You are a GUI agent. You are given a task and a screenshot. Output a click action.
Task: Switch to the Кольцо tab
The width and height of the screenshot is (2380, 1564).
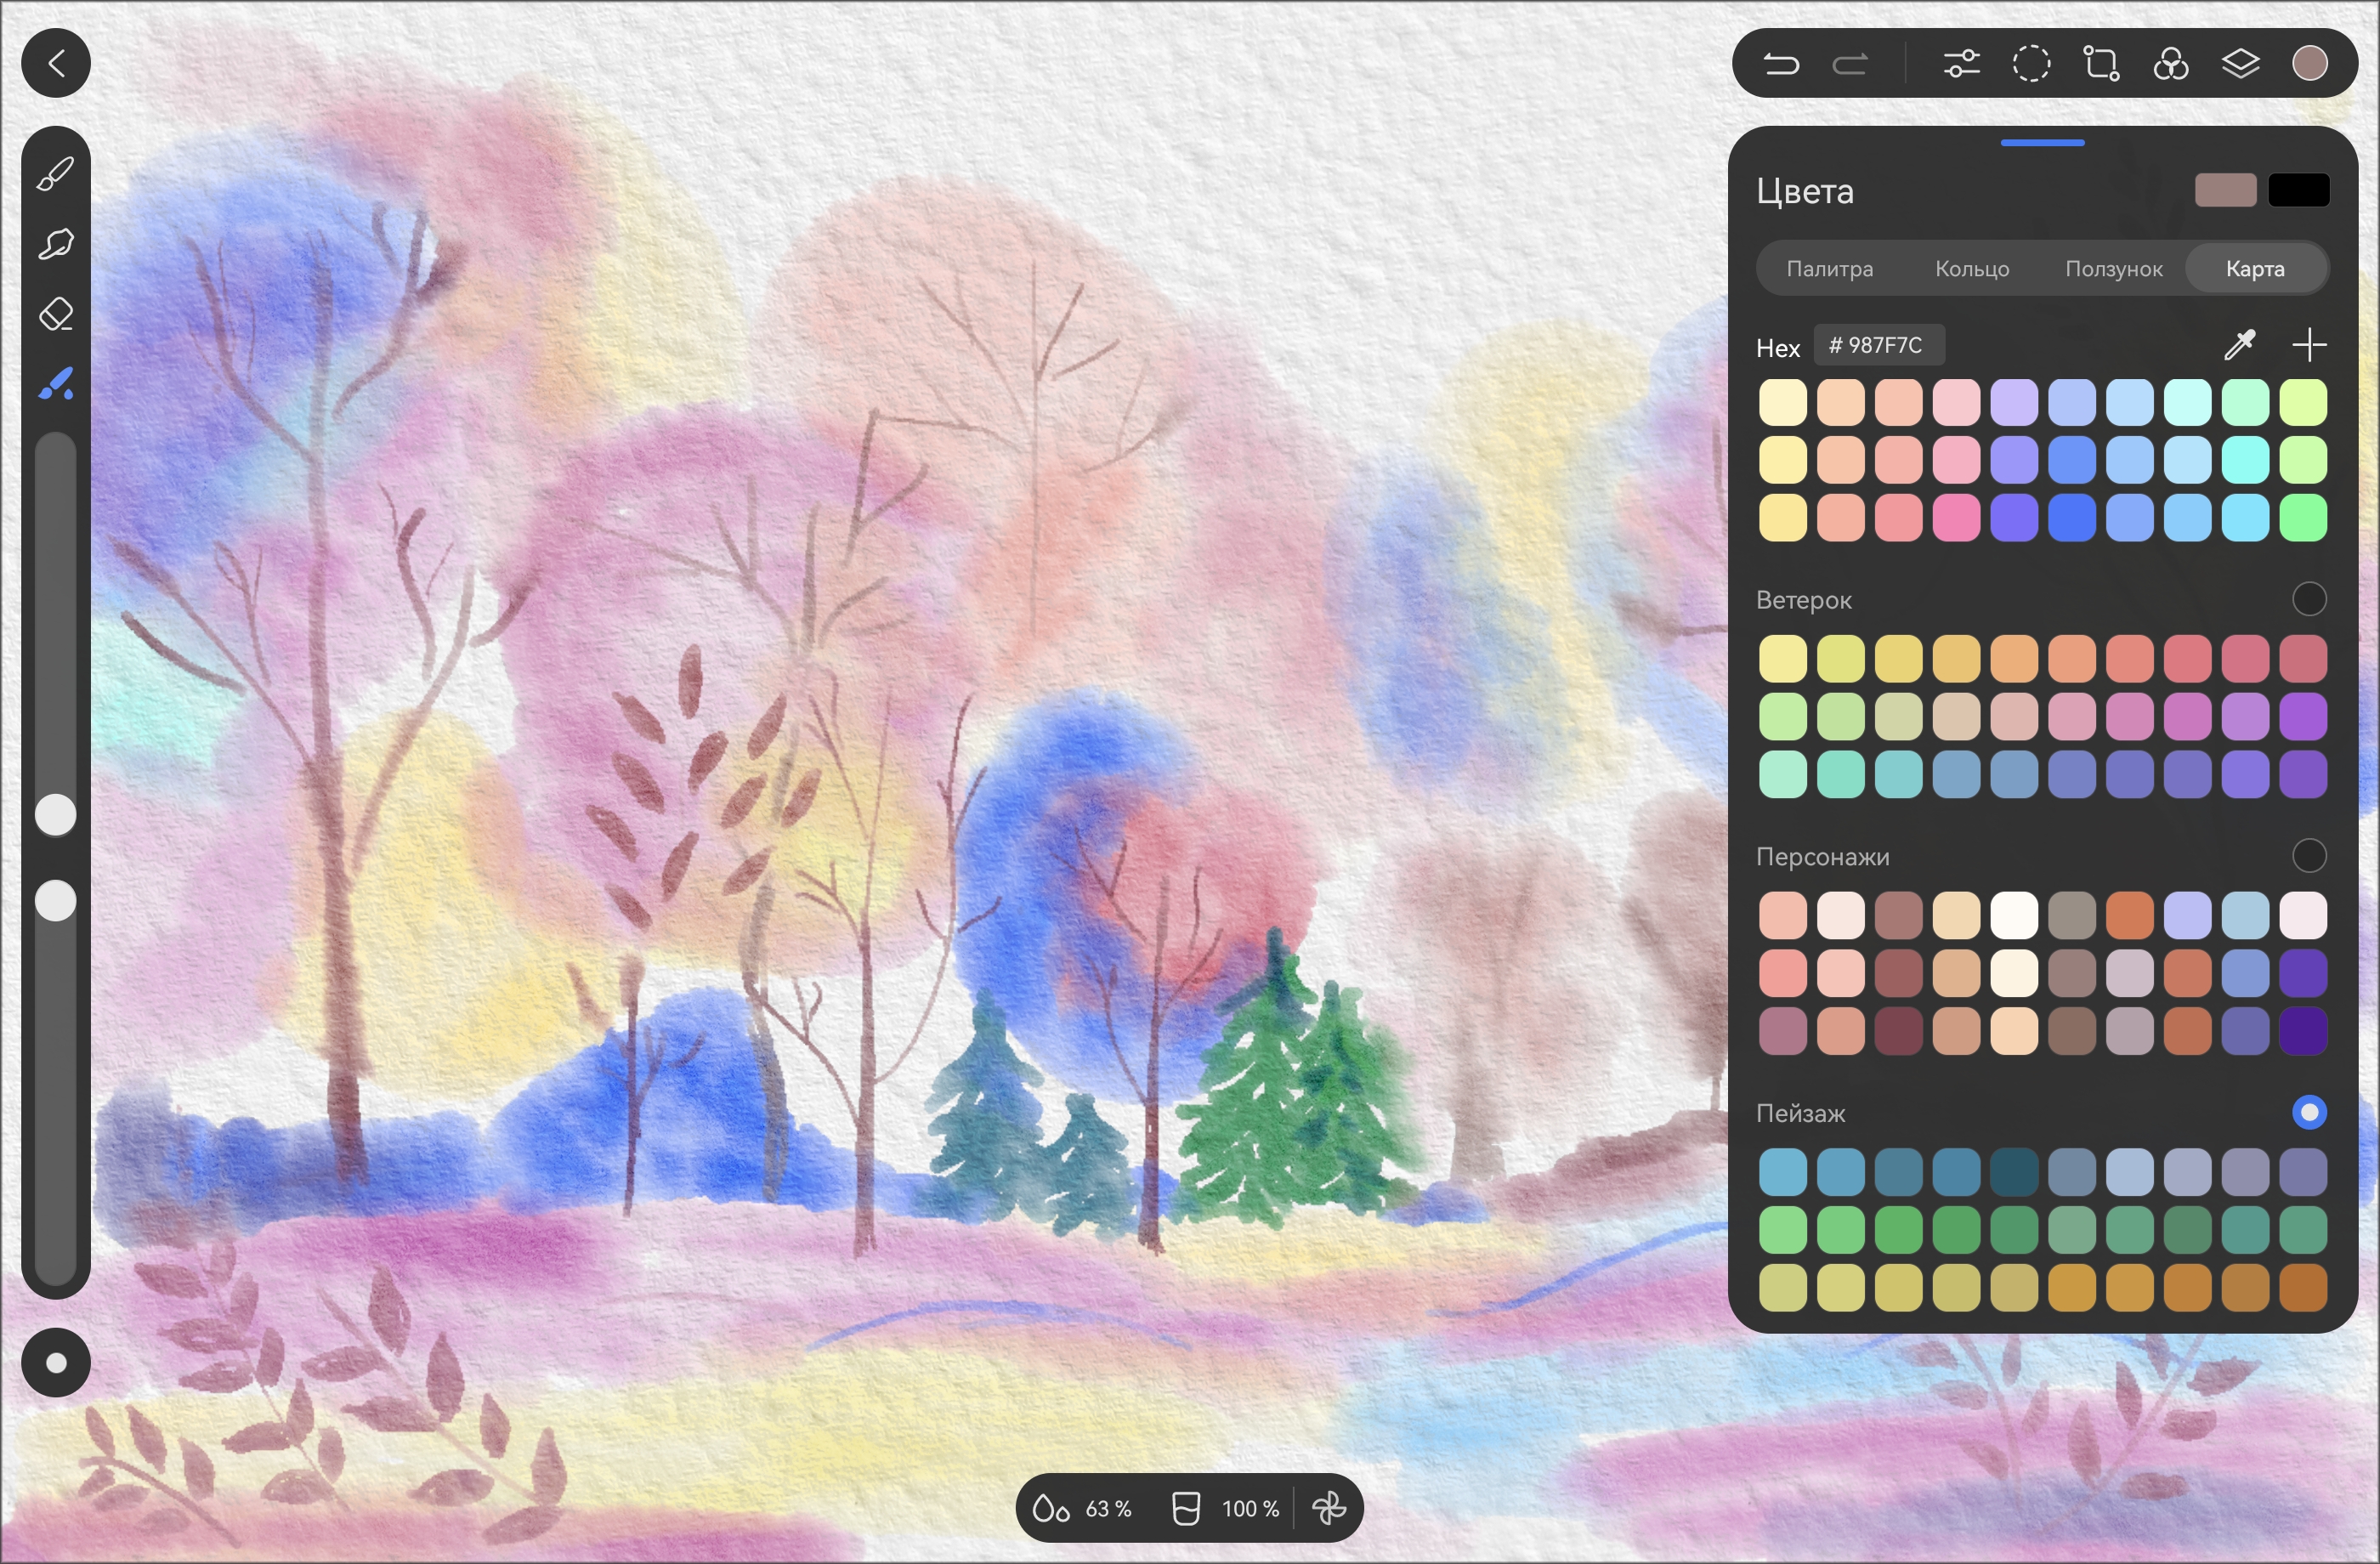(1971, 268)
